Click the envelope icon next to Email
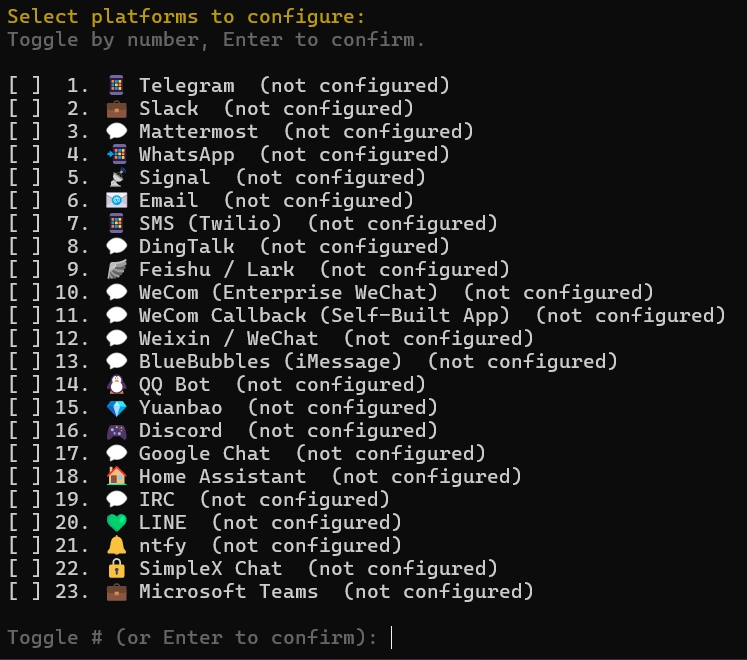Screen dimensions: 747x660 point(116,201)
